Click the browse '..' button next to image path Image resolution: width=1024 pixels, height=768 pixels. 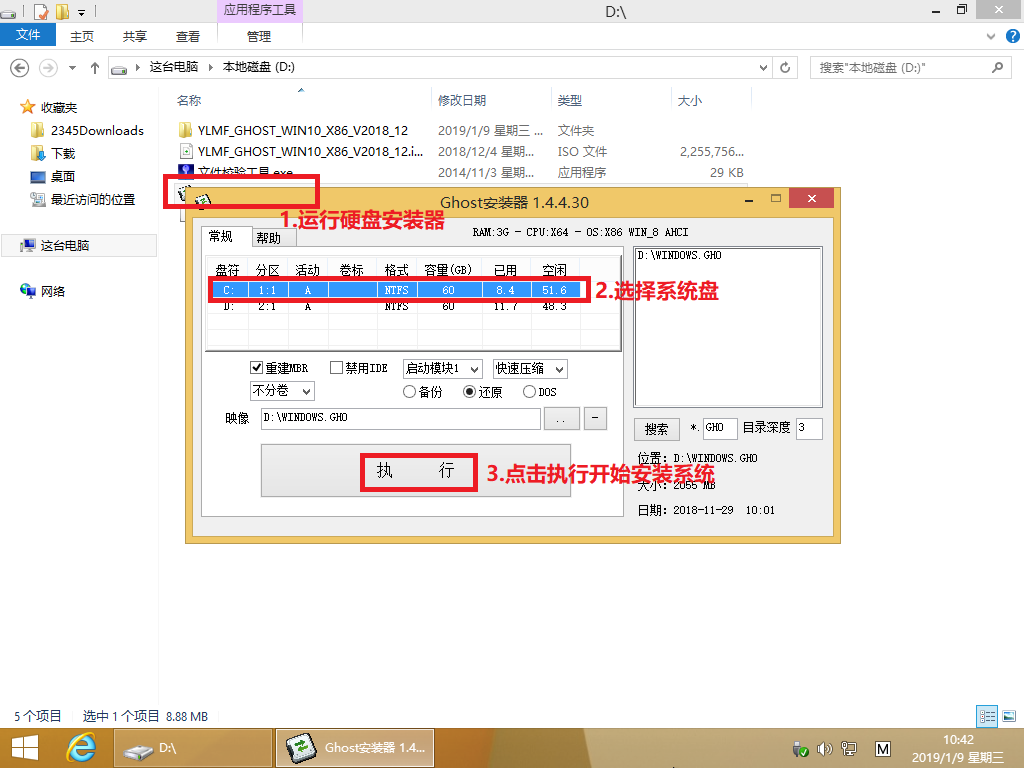[x=561, y=418]
